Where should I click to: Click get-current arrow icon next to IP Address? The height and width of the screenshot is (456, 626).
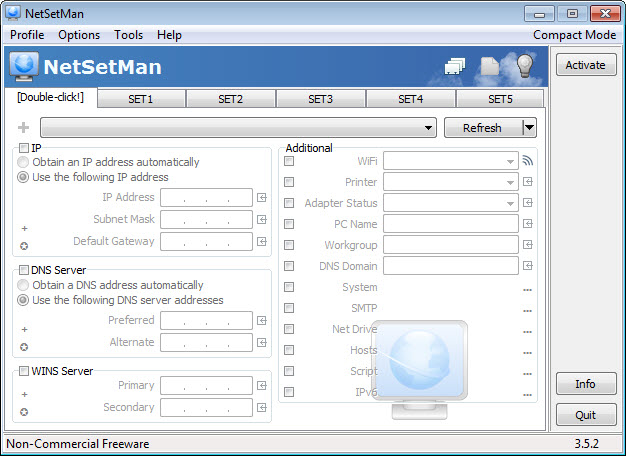coord(262,198)
